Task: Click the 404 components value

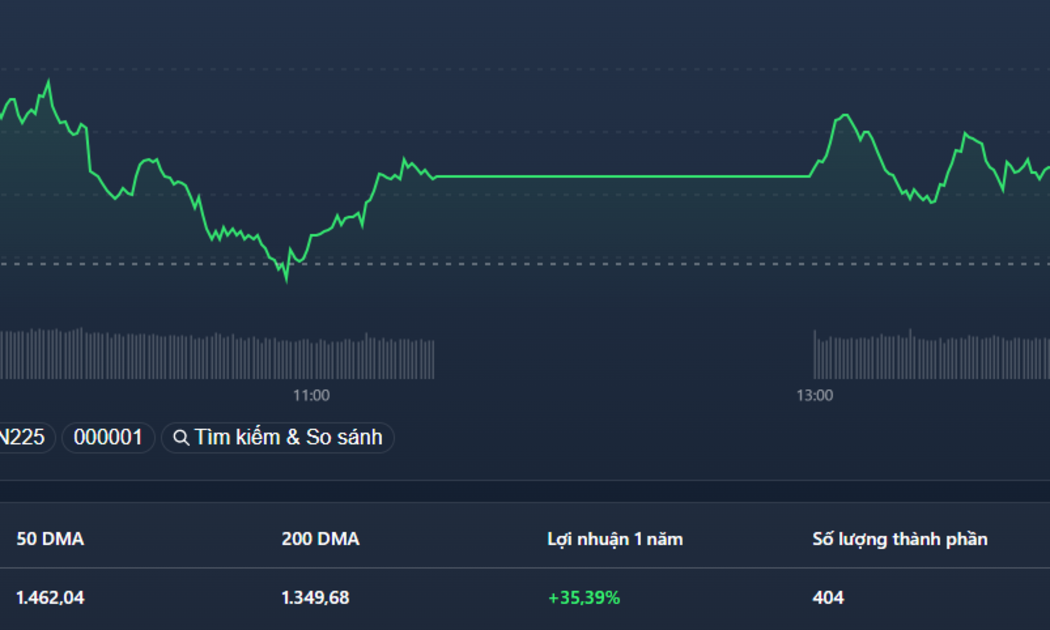Action: tap(828, 597)
